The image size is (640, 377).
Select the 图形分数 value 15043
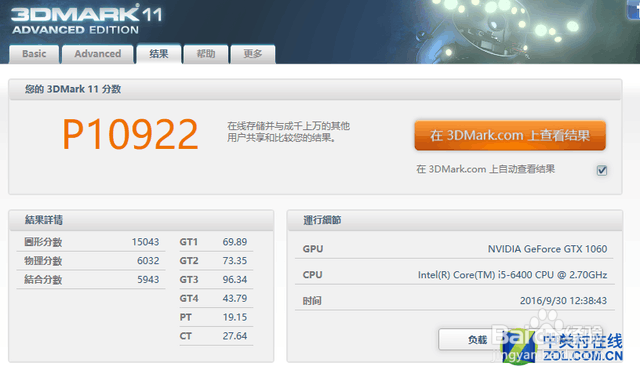tap(145, 242)
